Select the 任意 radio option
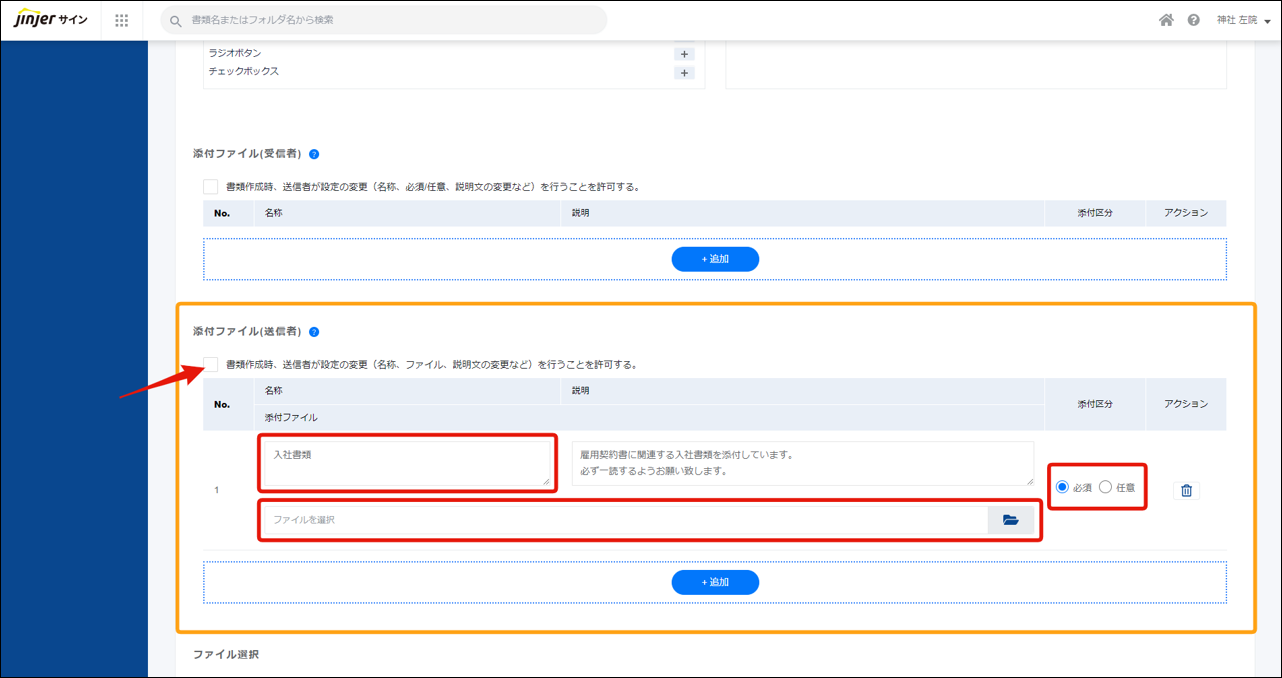This screenshot has width=1282, height=678. [1105, 487]
